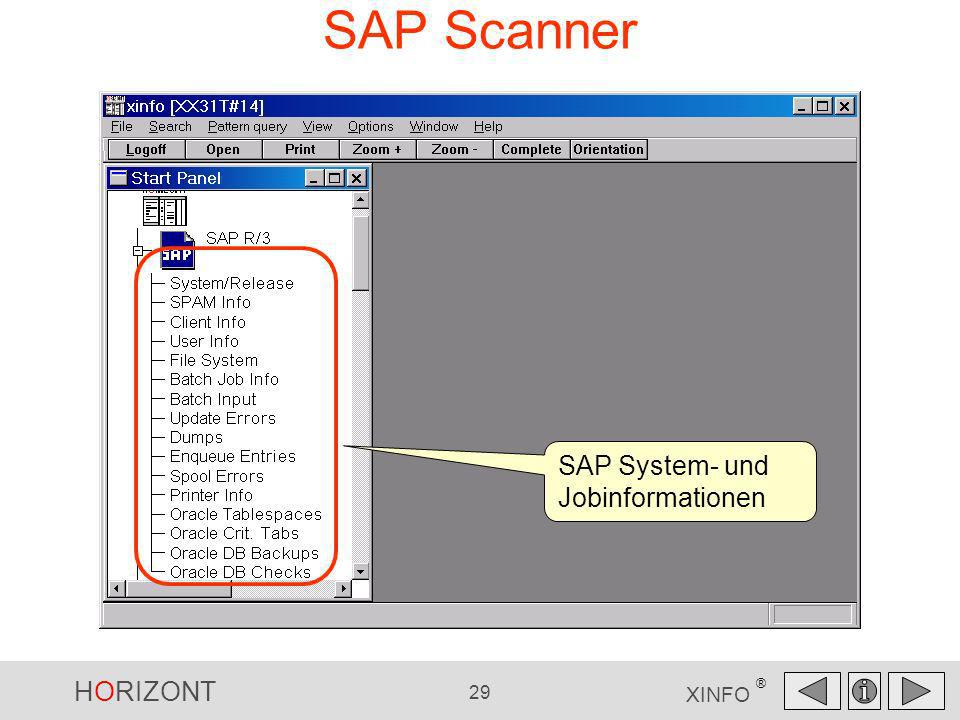The image size is (960, 720).
Task: Select Client Info tree entry
Action: [x=208, y=322]
